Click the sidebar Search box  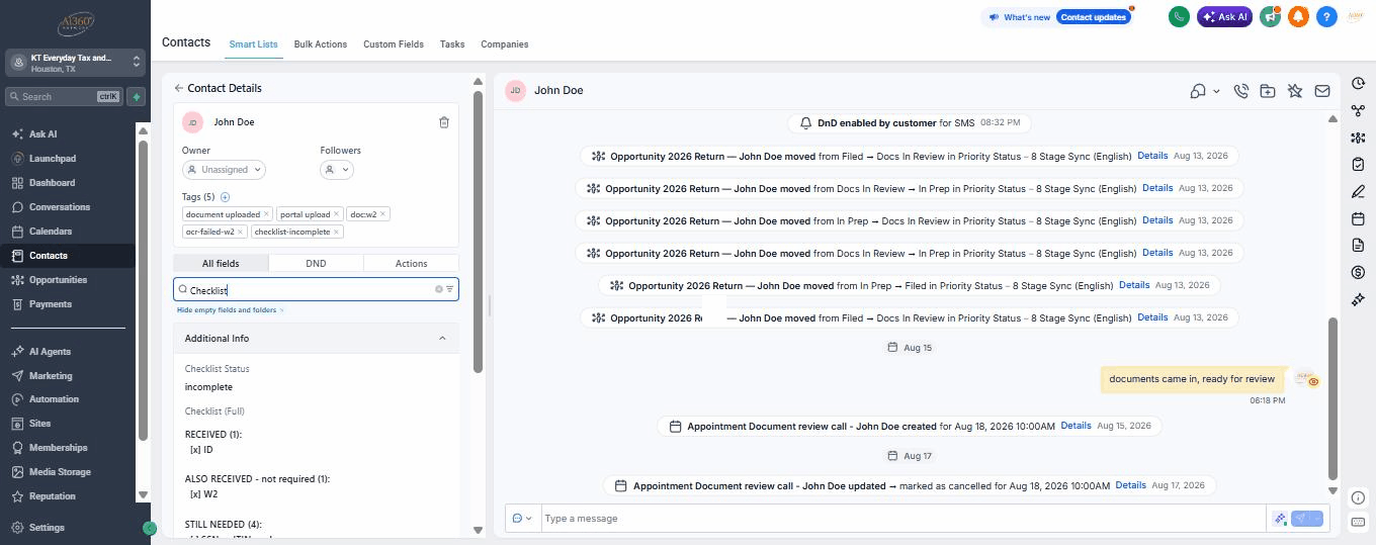[x=64, y=97]
